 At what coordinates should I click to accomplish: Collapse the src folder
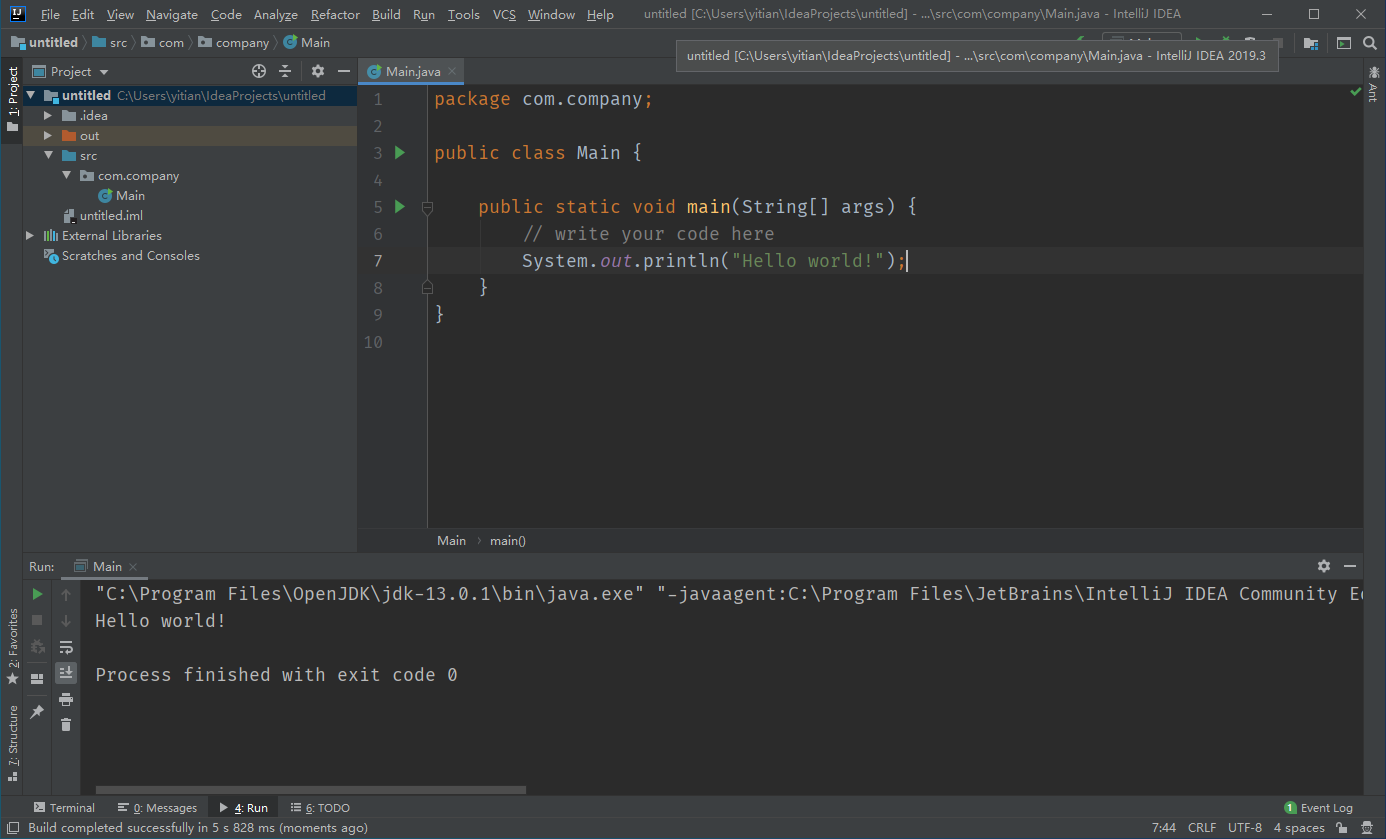(x=47, y=156)
